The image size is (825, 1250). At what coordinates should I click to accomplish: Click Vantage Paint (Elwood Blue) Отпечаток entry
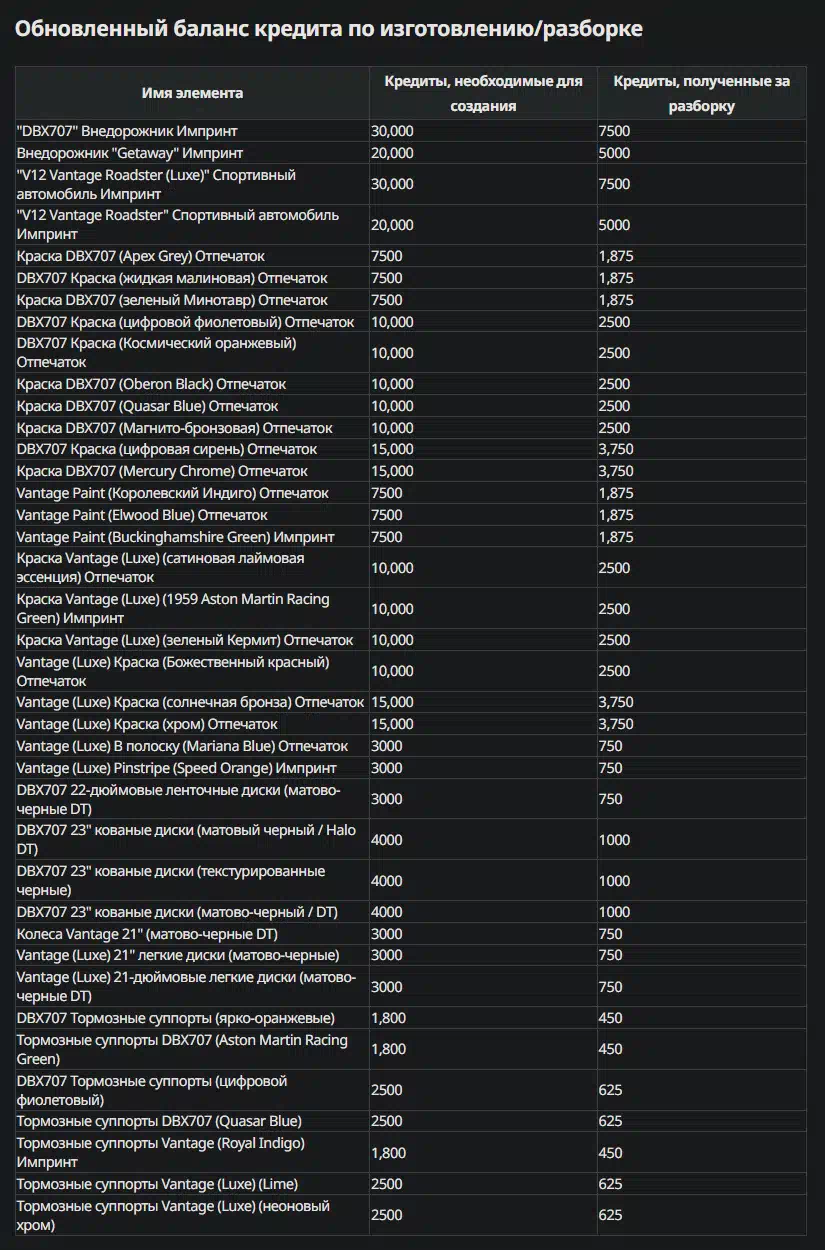412,515
